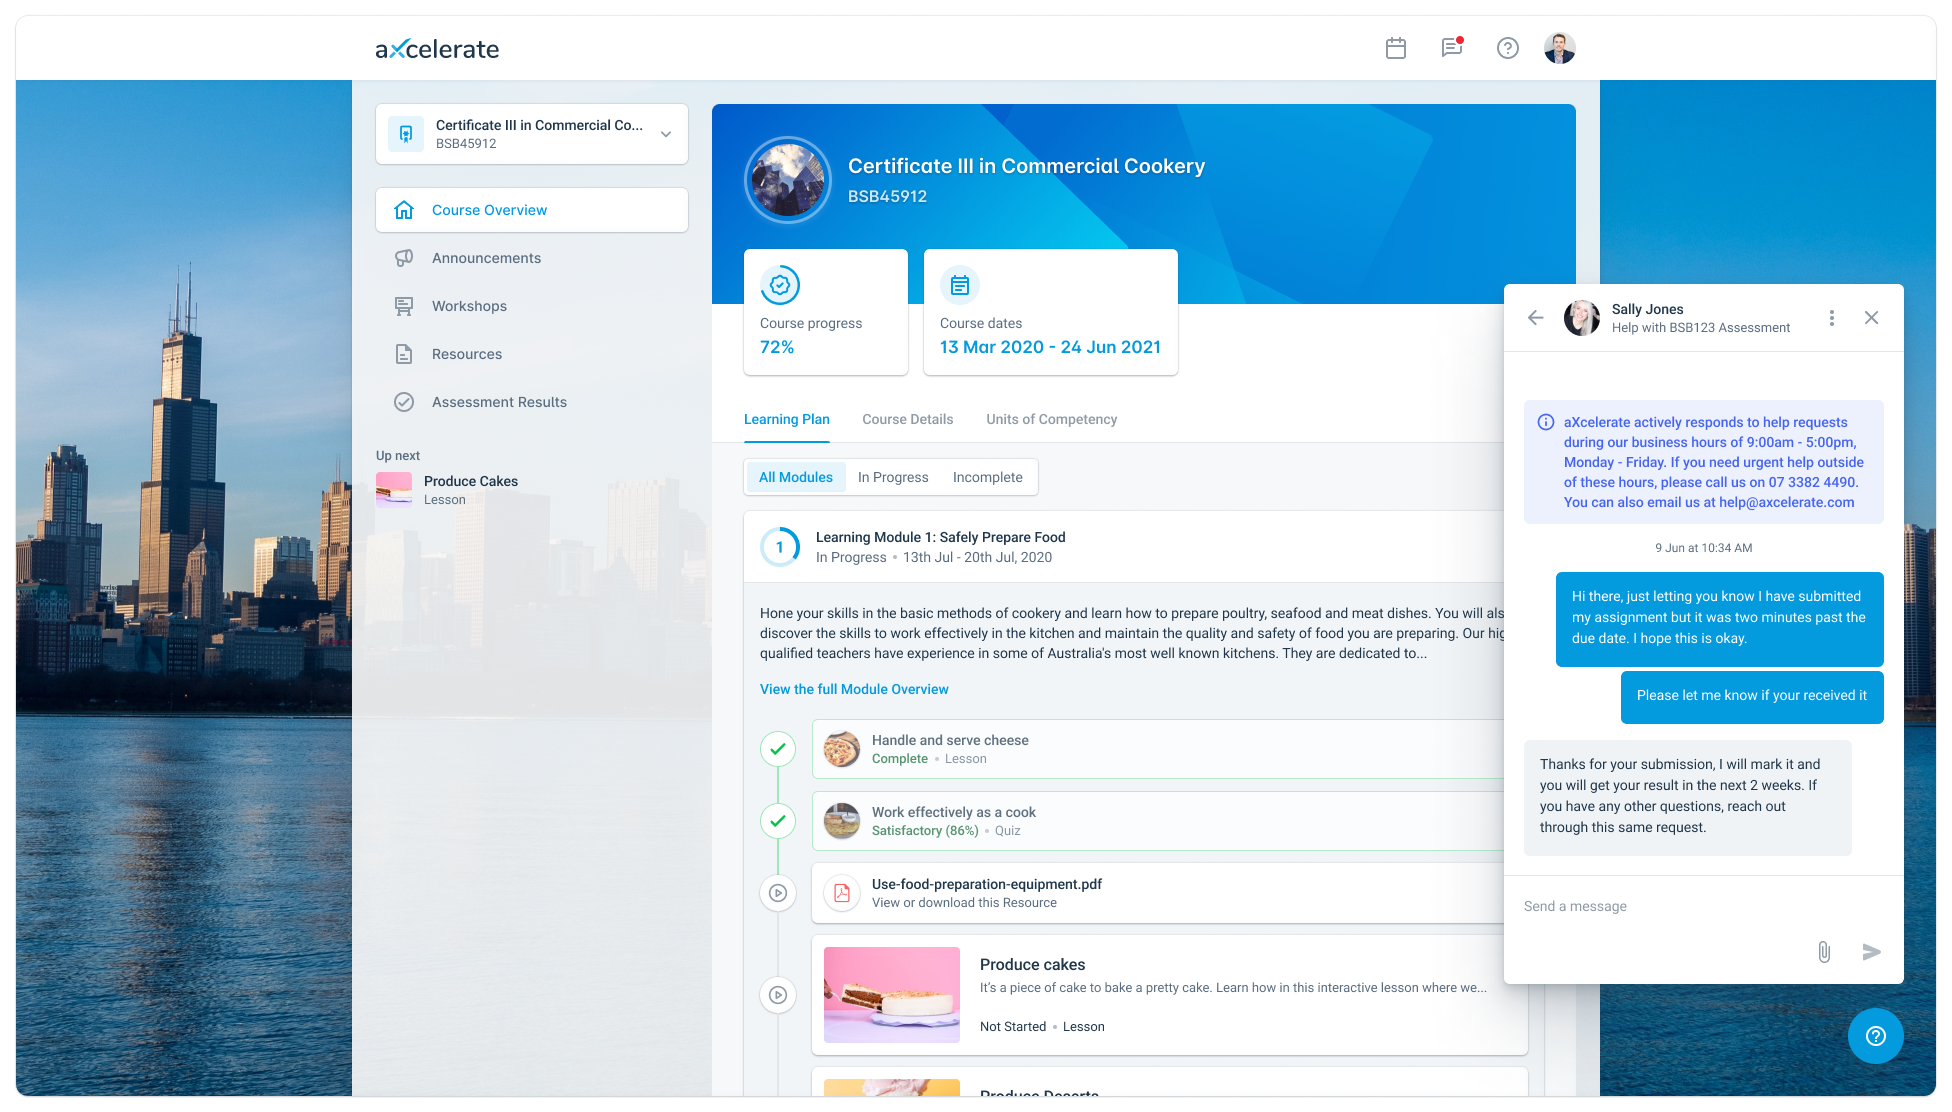The height and width of the screenshot is (1112, 1952).
Task: Open messages icon with red notification dot
Action: point(1452,47)
